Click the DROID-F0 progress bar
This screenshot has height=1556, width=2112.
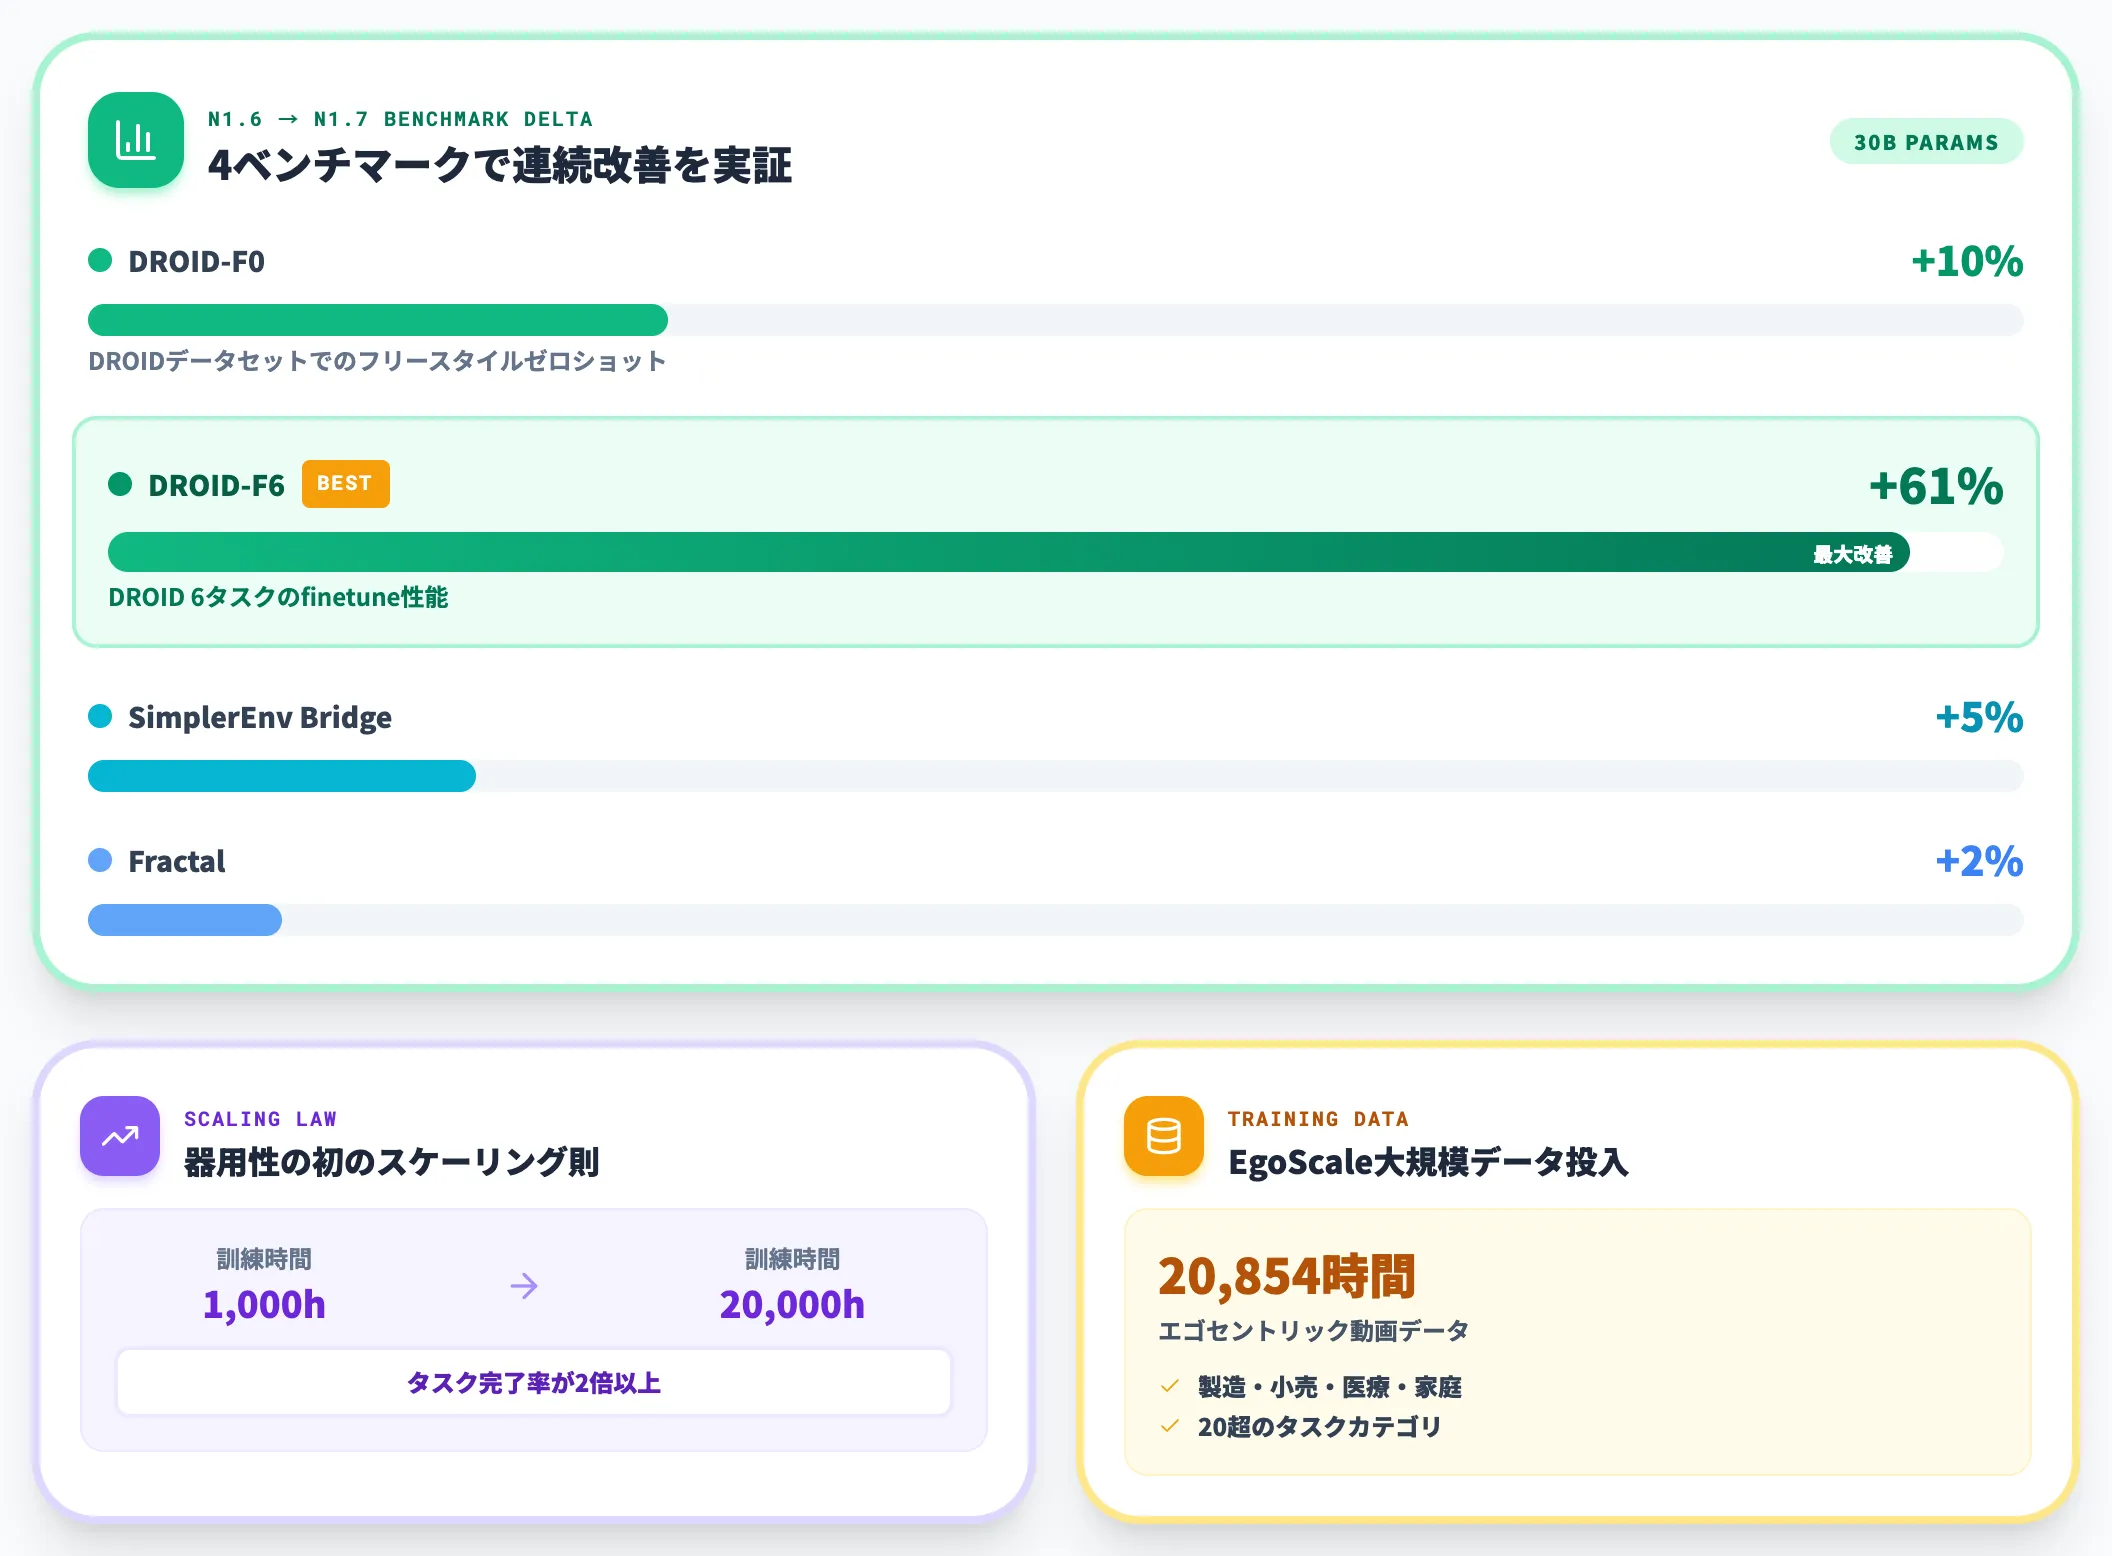[1056, 320]
